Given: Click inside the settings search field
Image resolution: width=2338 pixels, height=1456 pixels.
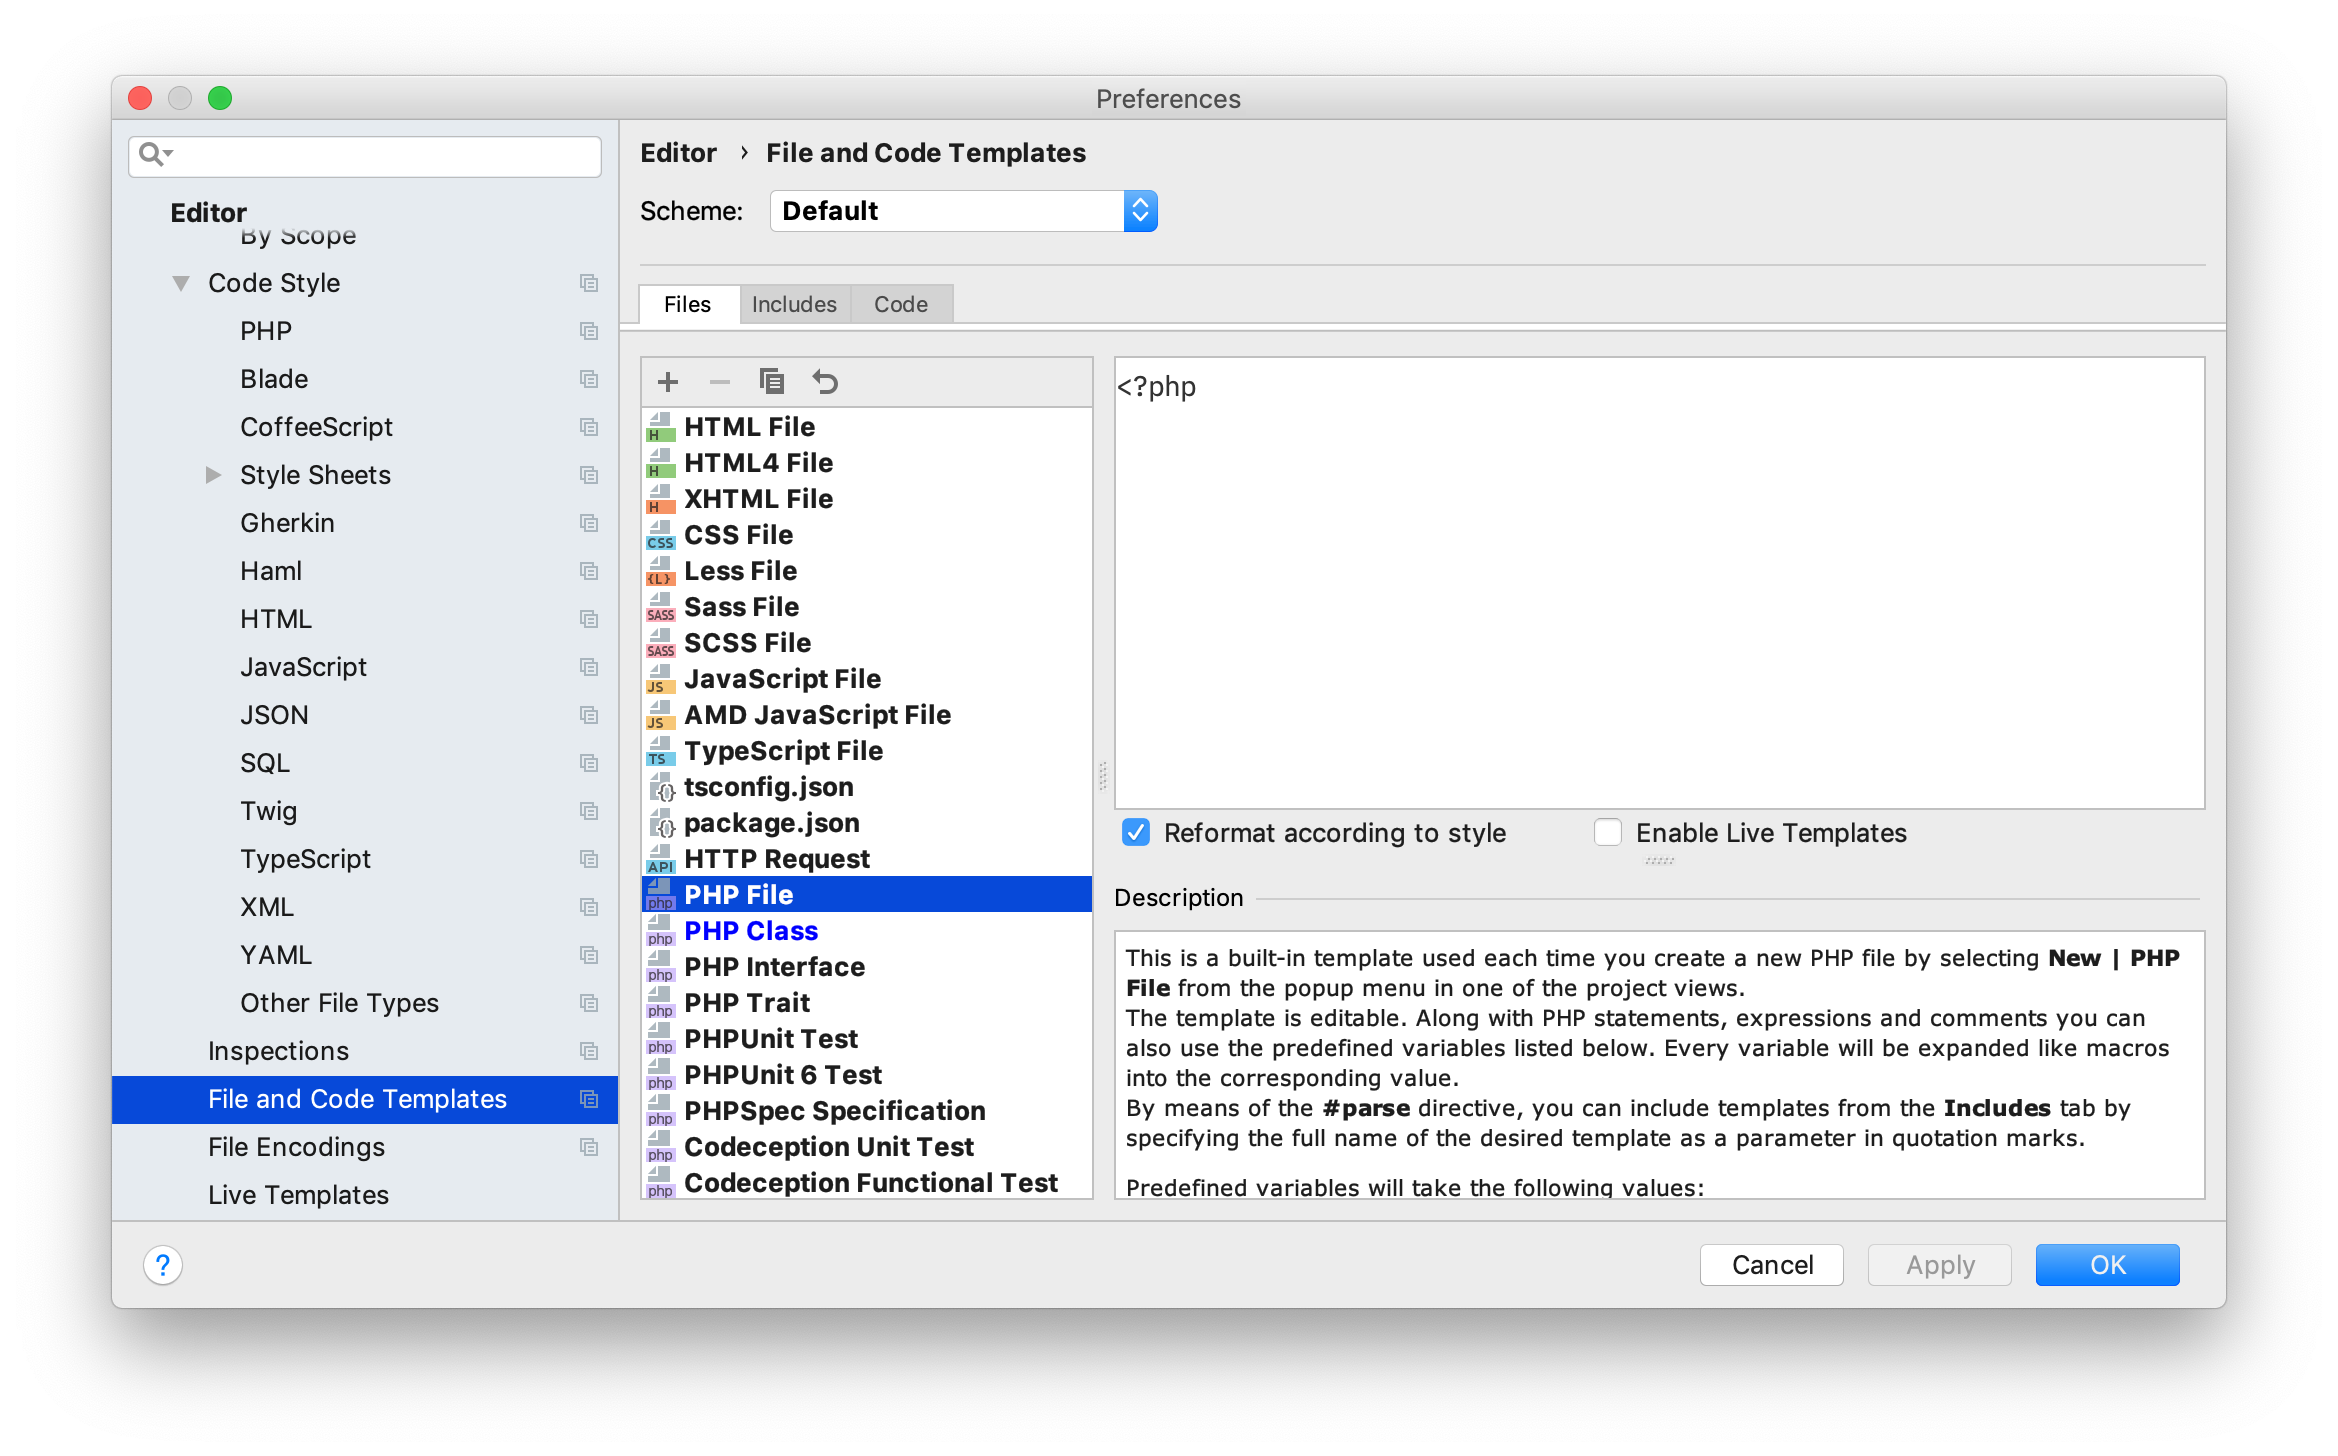Looking at the screenshot, I should (x=365, y=156).
